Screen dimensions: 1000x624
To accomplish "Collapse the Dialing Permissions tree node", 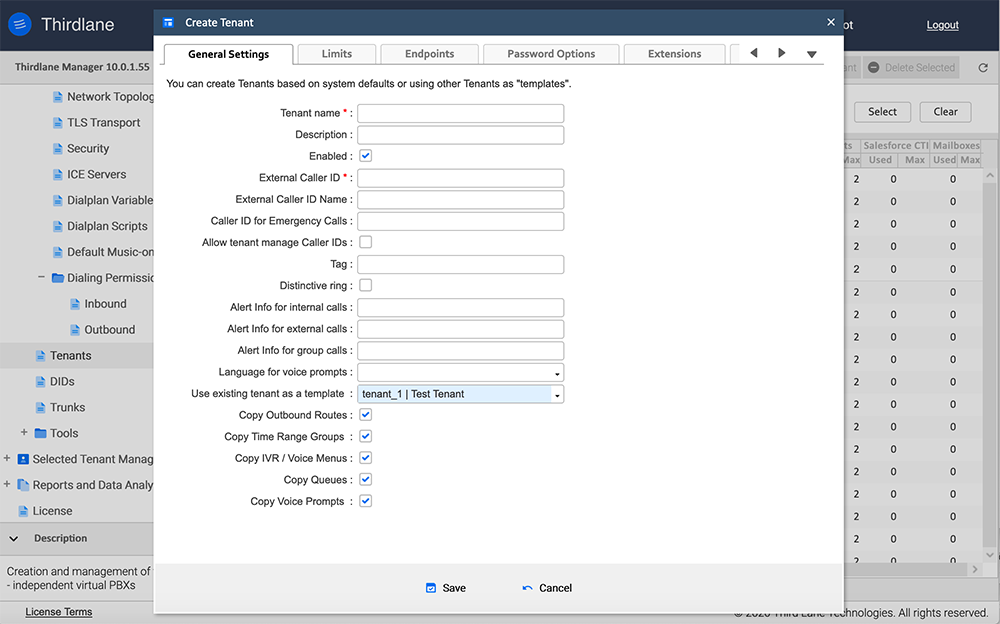I will point(41,278).
